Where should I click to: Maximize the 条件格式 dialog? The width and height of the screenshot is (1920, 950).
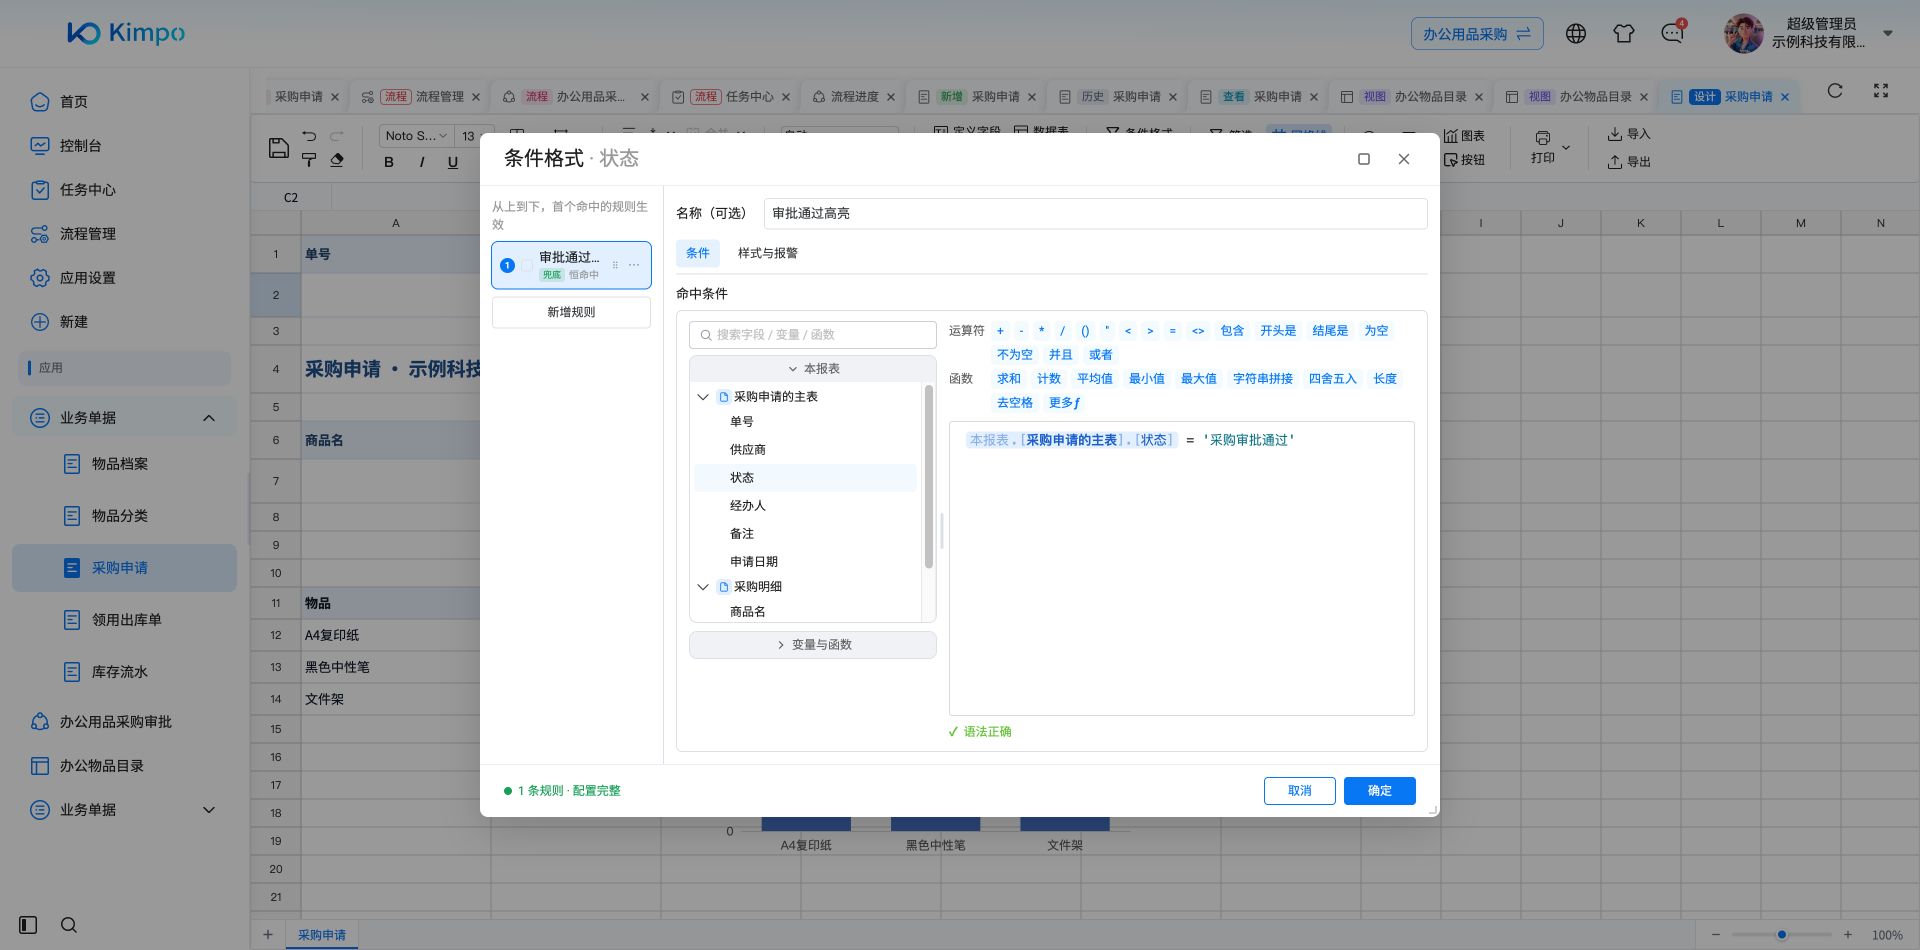click(x=1364, y=159)
